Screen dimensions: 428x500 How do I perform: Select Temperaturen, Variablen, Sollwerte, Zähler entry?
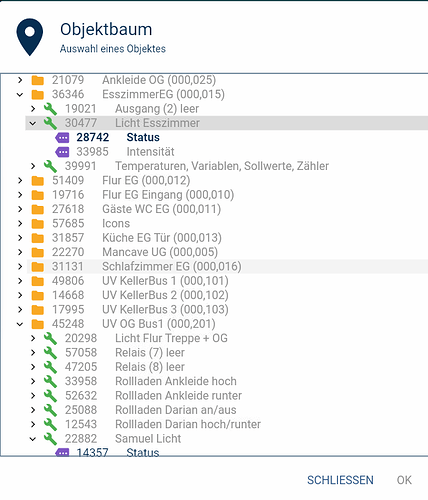(222, 166)
